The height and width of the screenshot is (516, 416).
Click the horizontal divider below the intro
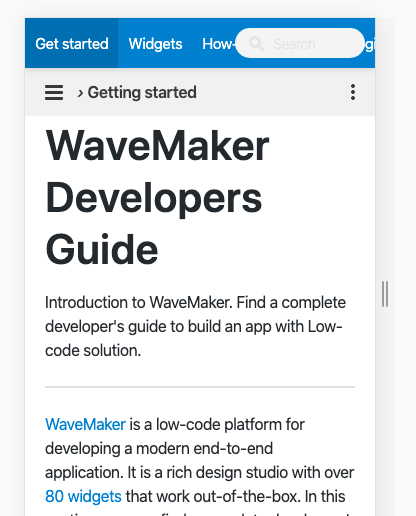pos(200,387)
